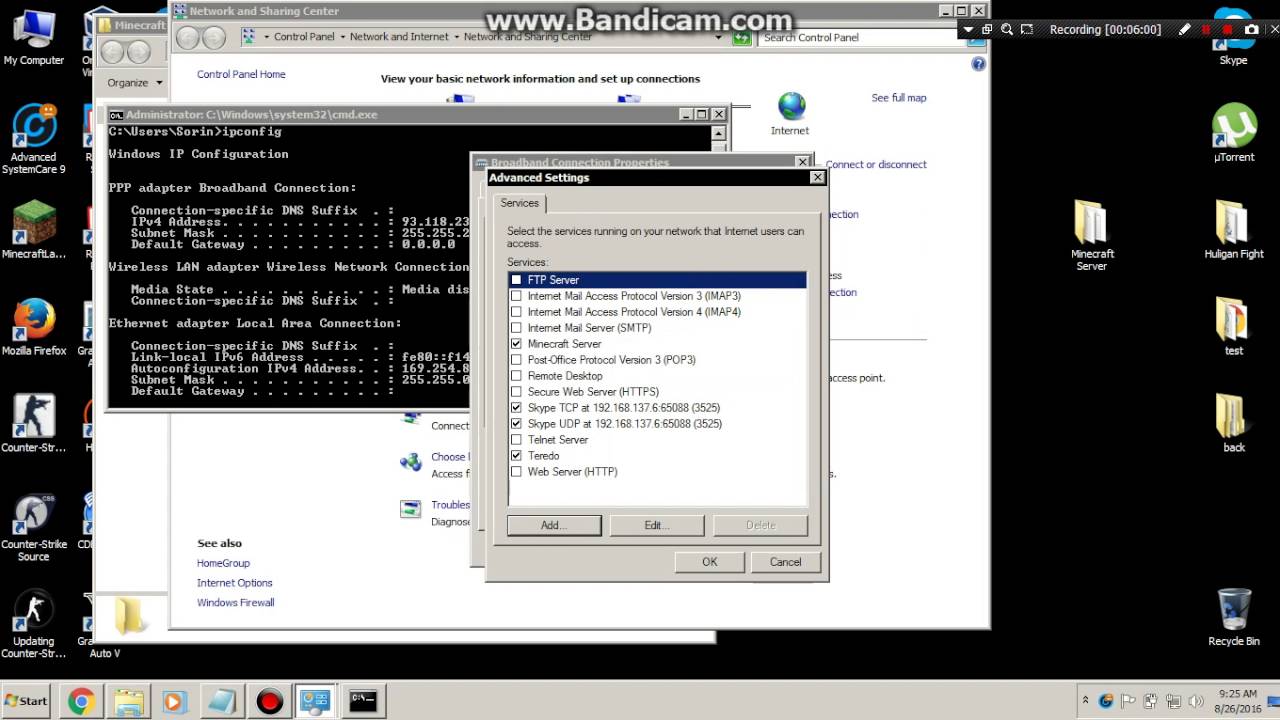The image size is (1280, 720).
Task: Uncheck Skype TCP service checkbox
Action: [516, 408]
